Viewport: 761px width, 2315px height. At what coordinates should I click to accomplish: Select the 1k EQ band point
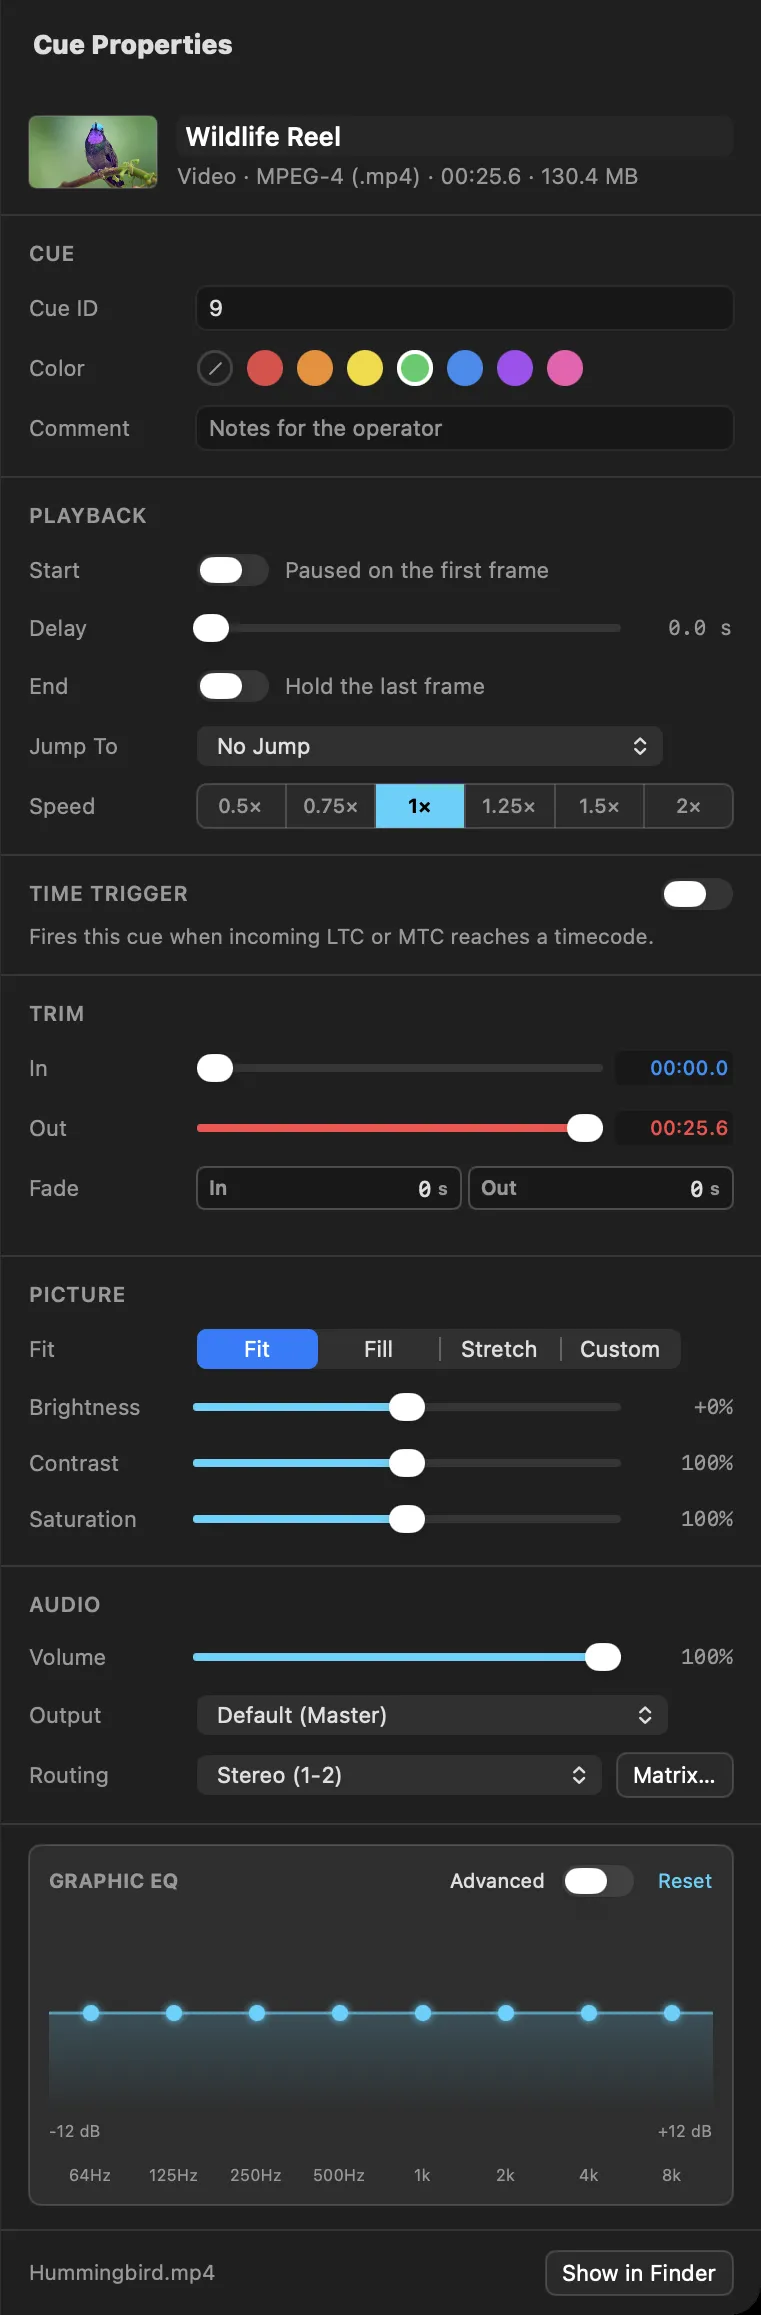(423, 2012)
